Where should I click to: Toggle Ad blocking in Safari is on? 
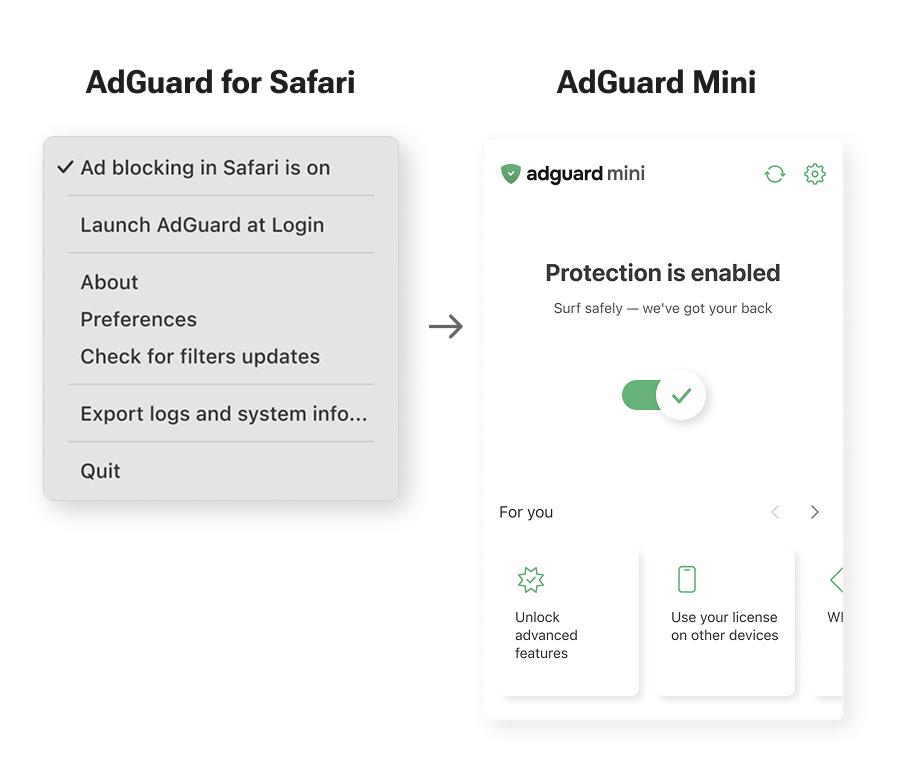tap(205, 168)
